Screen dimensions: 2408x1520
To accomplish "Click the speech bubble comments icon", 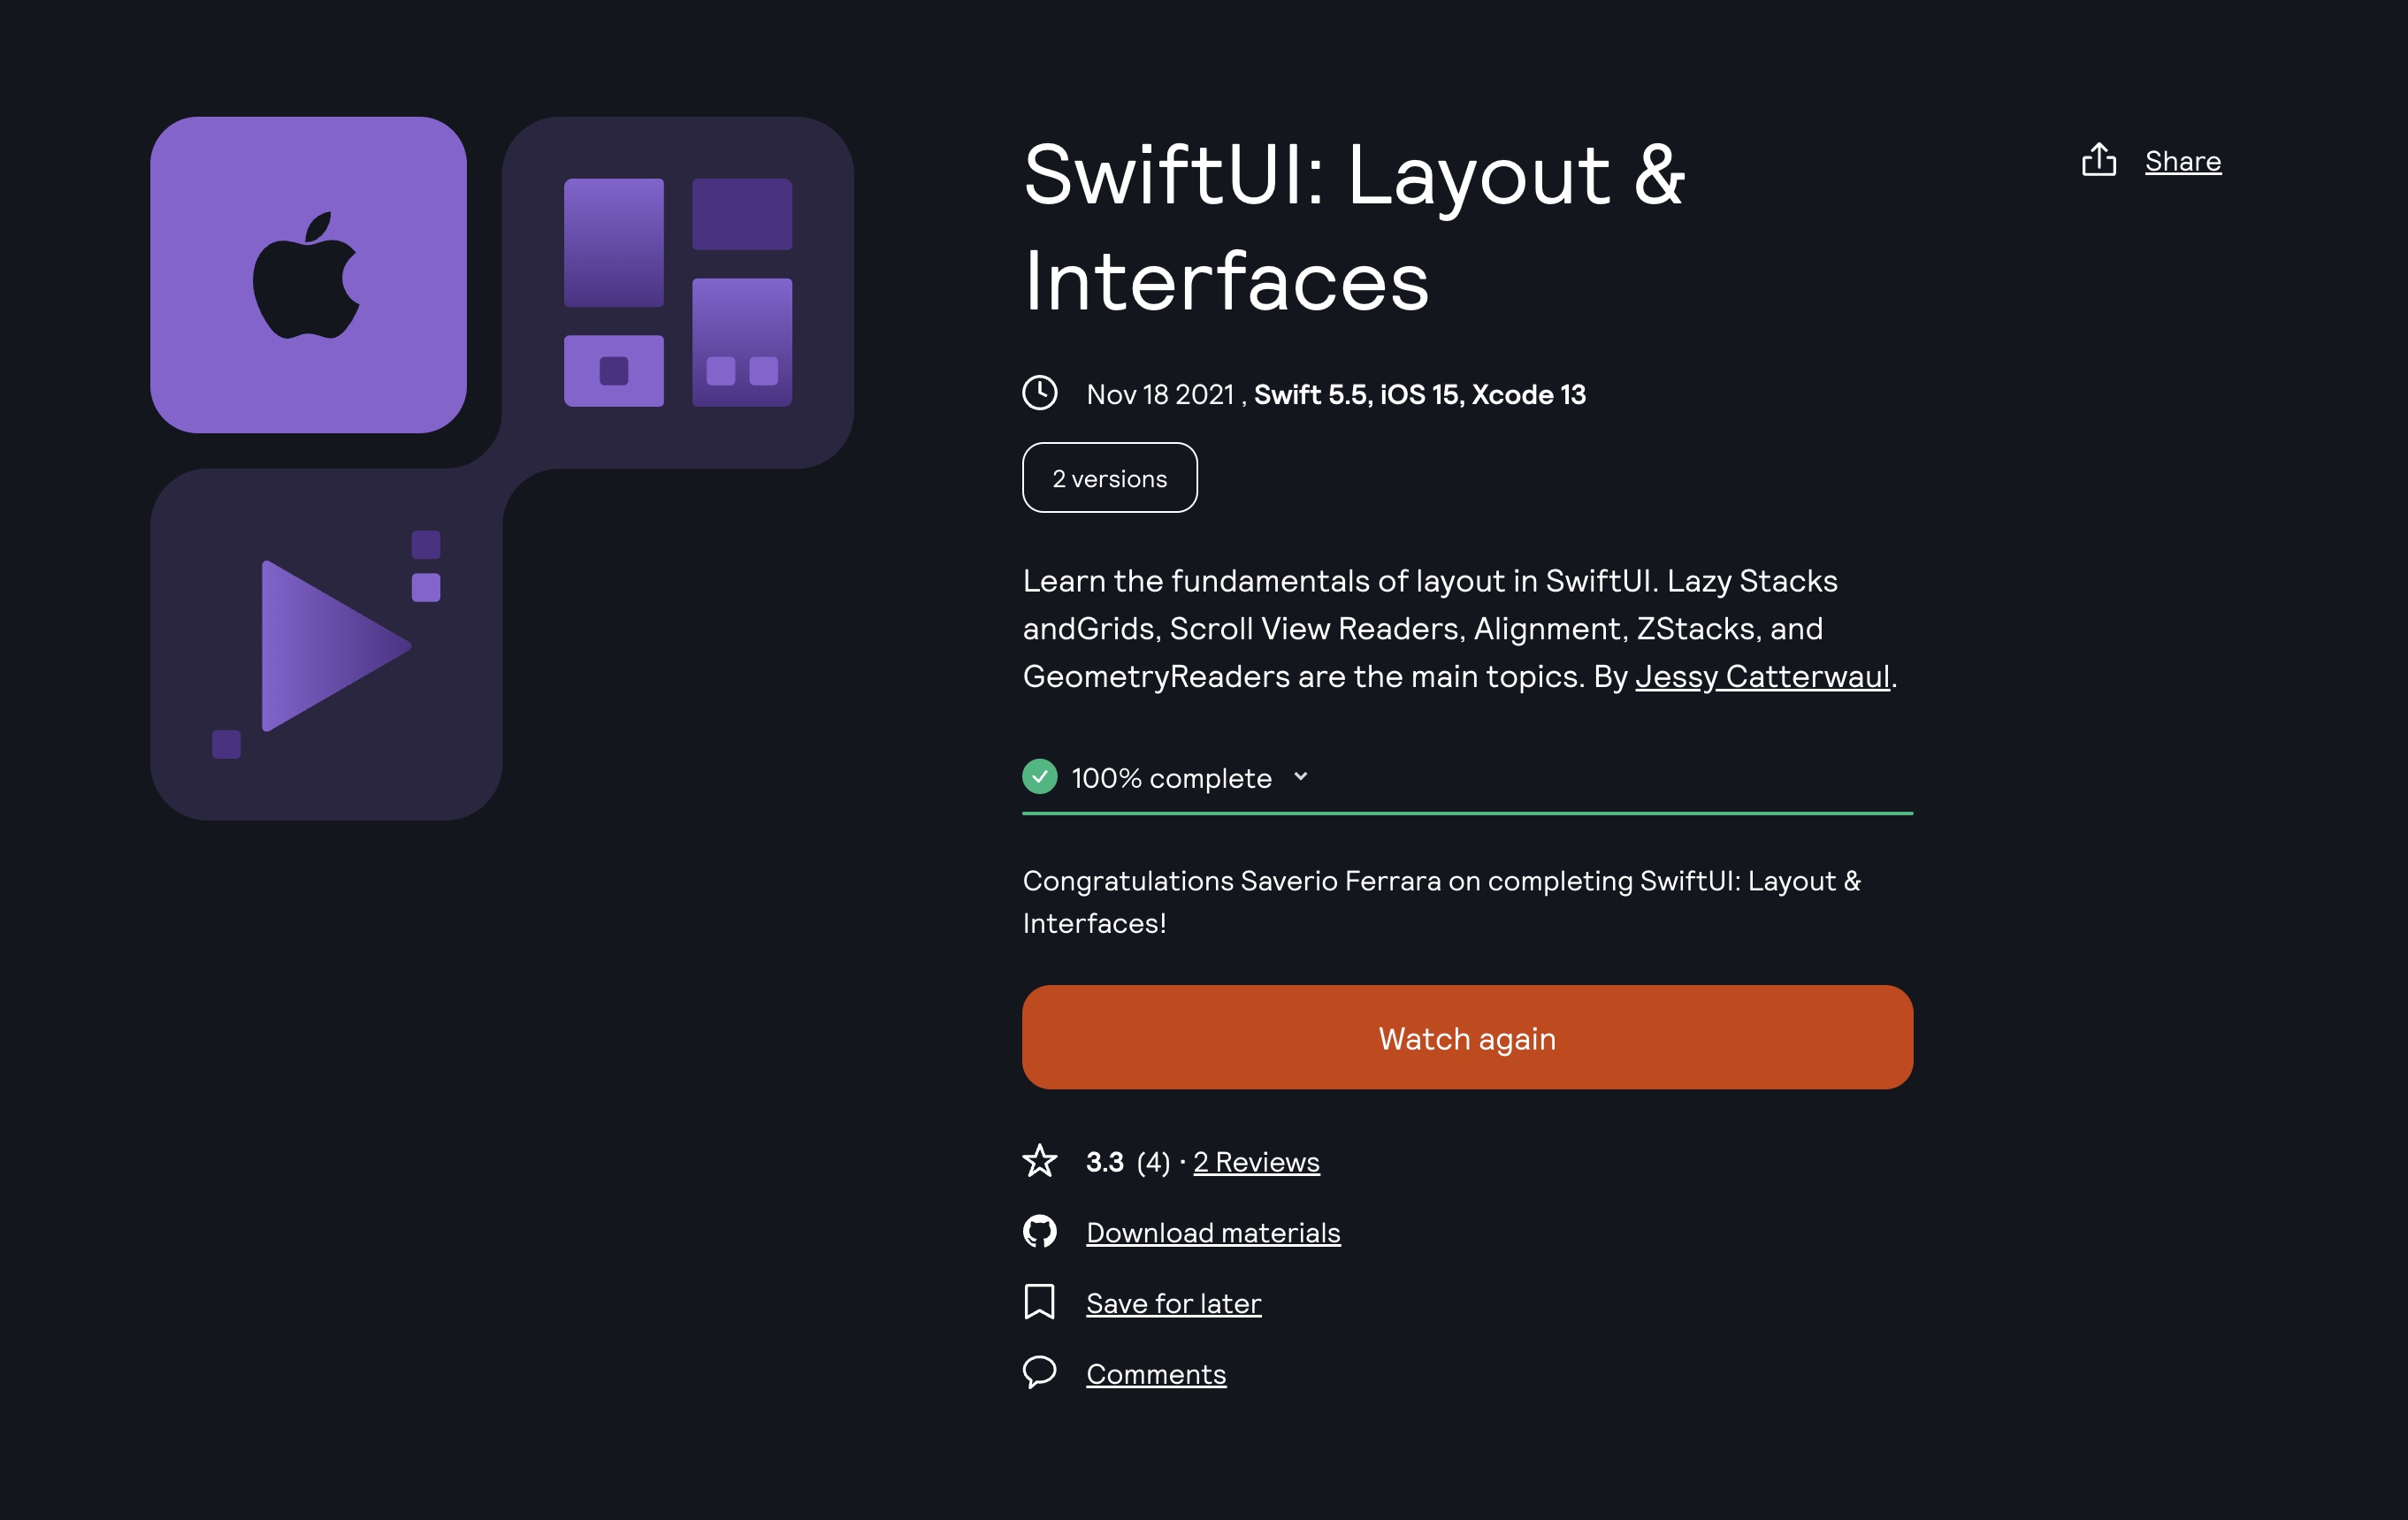I will click(1040, 1372).
